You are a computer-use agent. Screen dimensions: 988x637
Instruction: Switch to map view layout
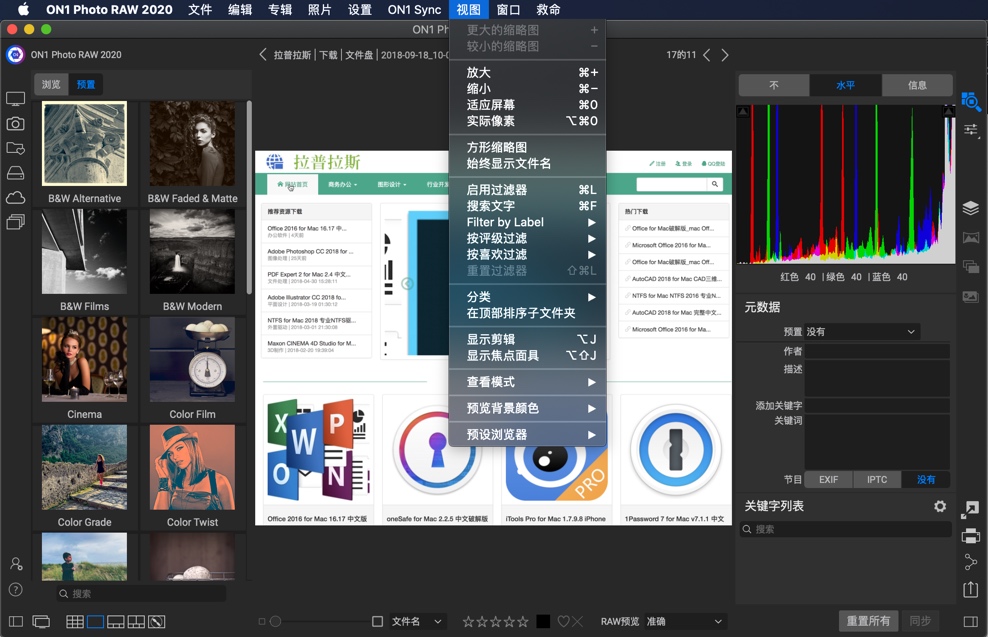pyautogui.click(x=157, y=622)
